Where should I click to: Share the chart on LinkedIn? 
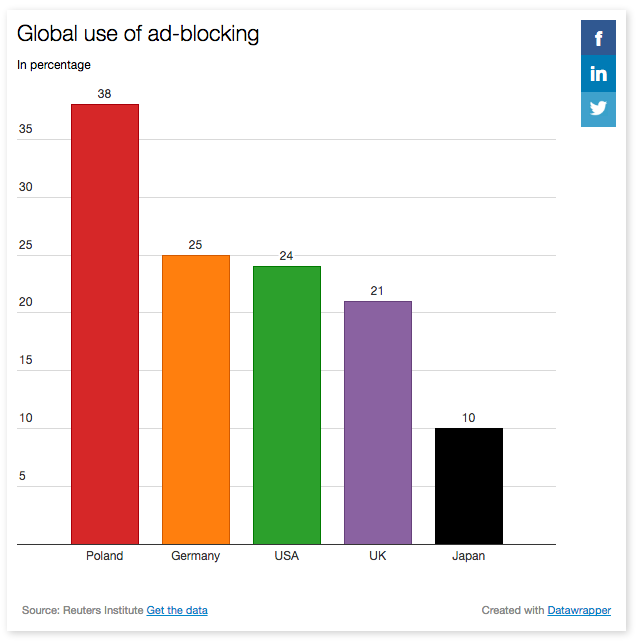coord(598,74)
